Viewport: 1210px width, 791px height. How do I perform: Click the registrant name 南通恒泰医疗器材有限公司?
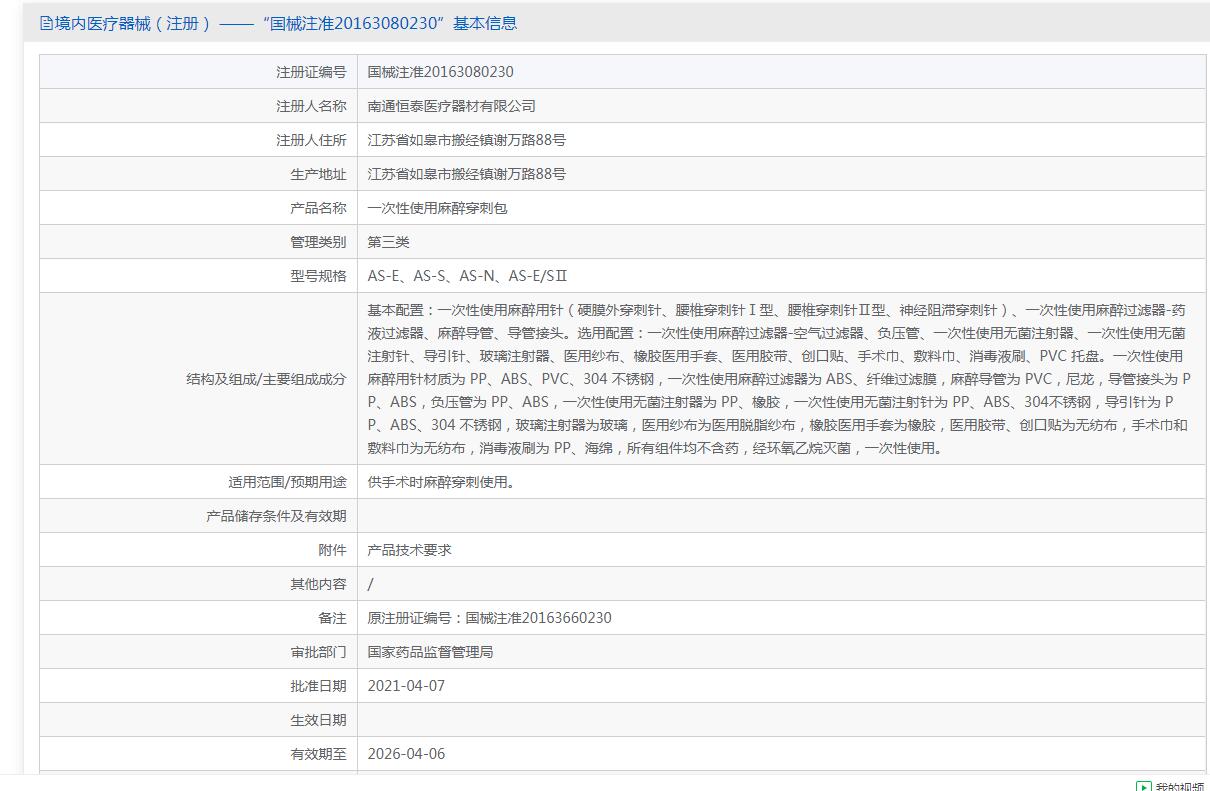tap(452, 106)
